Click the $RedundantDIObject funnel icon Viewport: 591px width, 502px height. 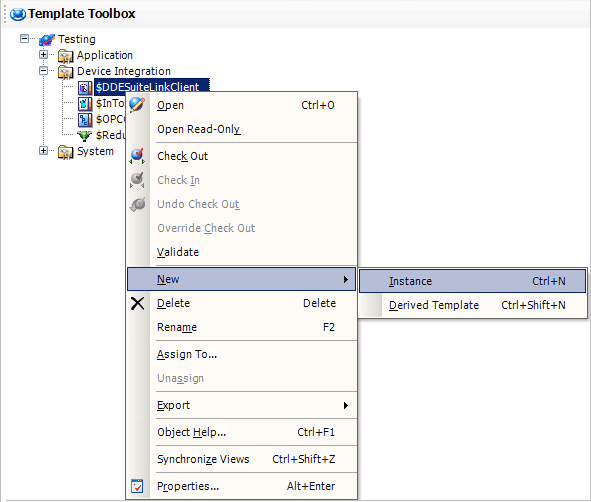tap(84, 135)
